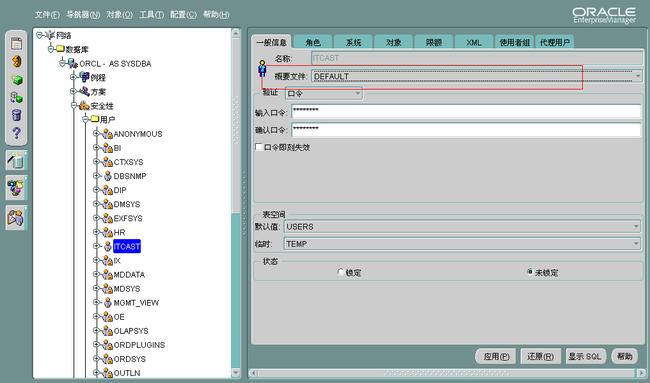This screenshot has height=383, width=650.
Task: Open the change management tools drawer icon
Action: 16,188
